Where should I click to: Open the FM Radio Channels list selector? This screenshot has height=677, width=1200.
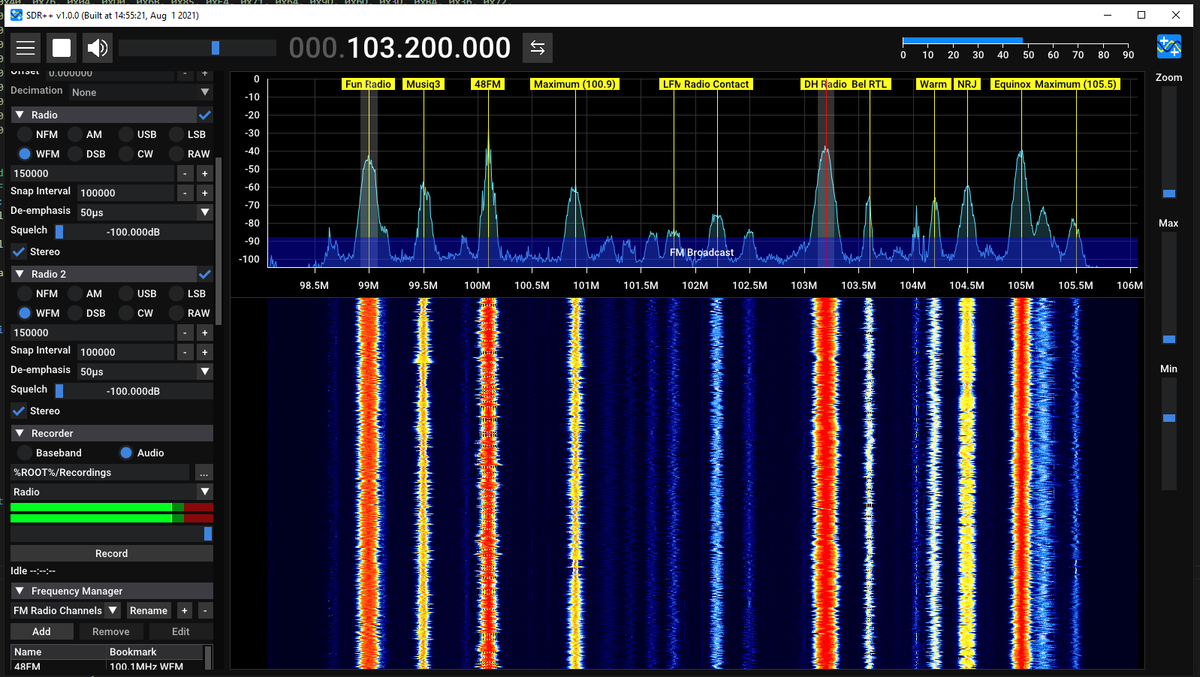click(63, 610)
